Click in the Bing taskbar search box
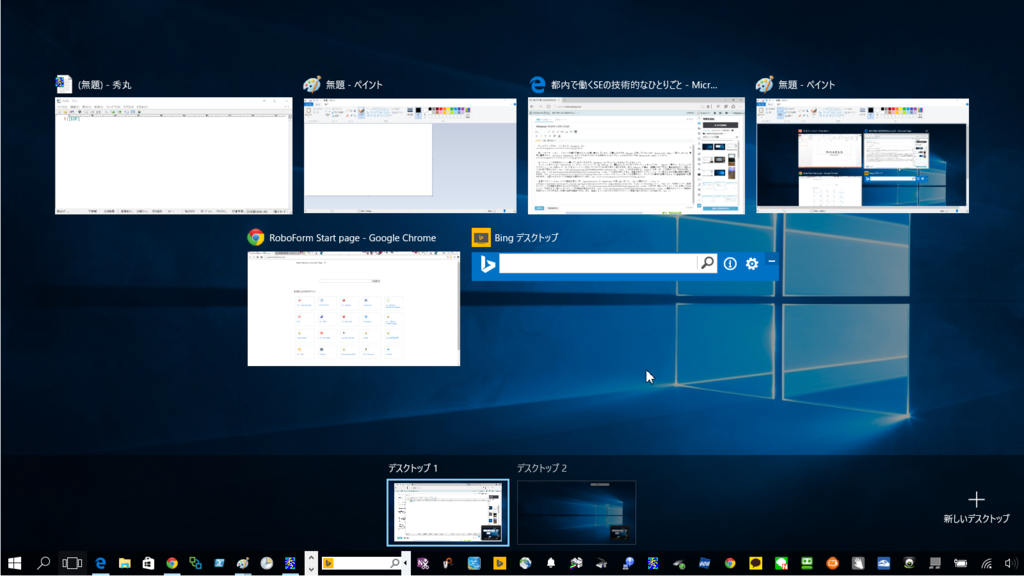Viewport: 1024px width, 576px height. tap(361, 563)
